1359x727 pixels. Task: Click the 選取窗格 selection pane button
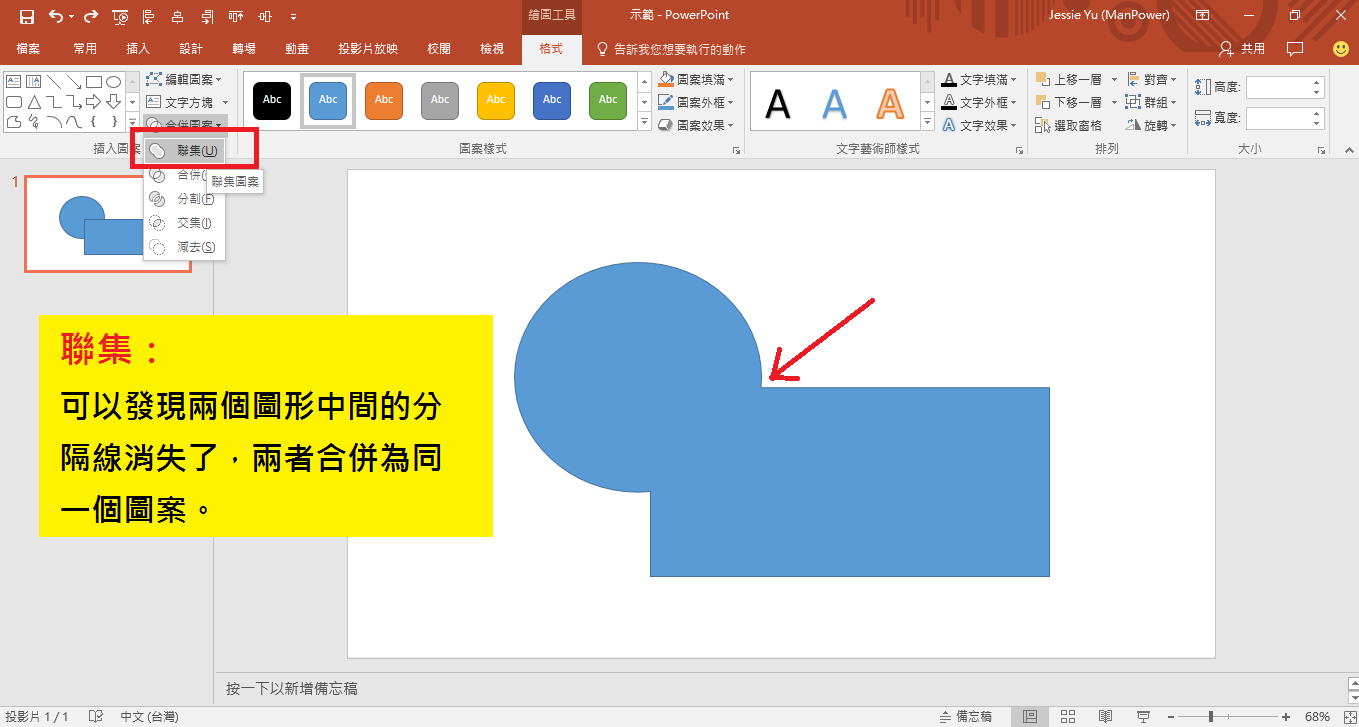pos(1069,125)
